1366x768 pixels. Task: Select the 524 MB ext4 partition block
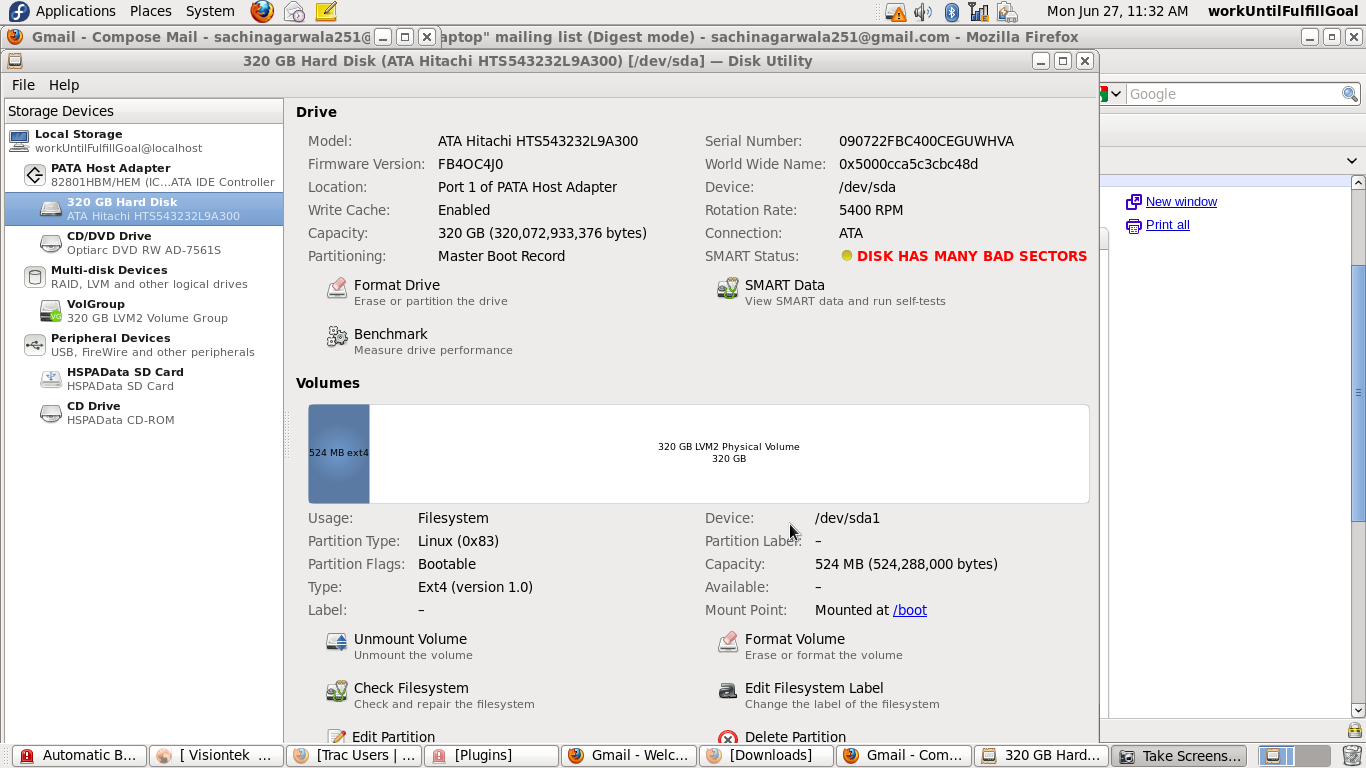coord(339,453)
